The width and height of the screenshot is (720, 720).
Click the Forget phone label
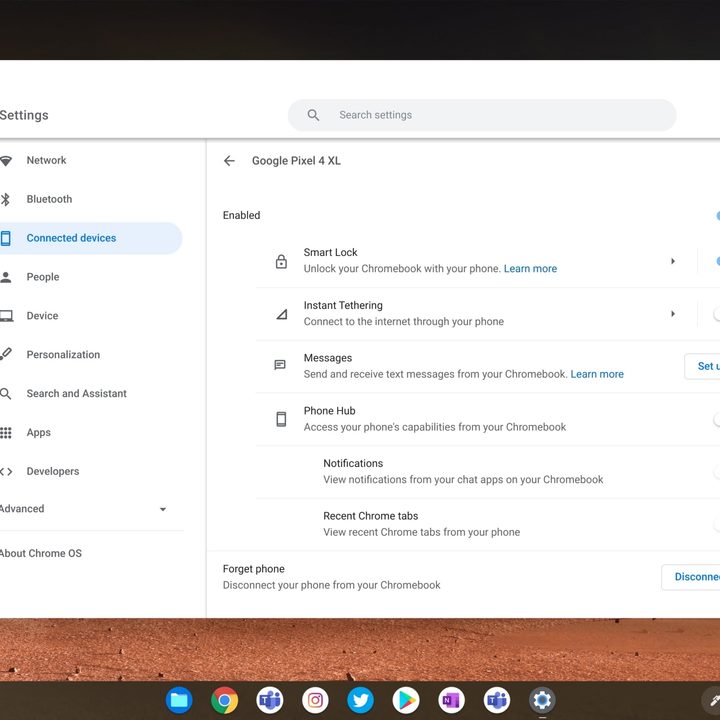(x=253, y=569)
